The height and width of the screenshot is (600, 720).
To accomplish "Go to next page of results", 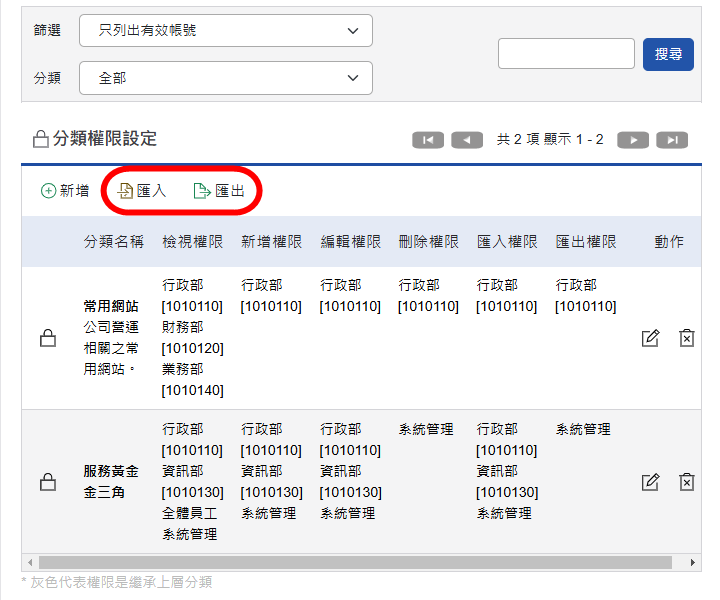I will tap(633, 140).
